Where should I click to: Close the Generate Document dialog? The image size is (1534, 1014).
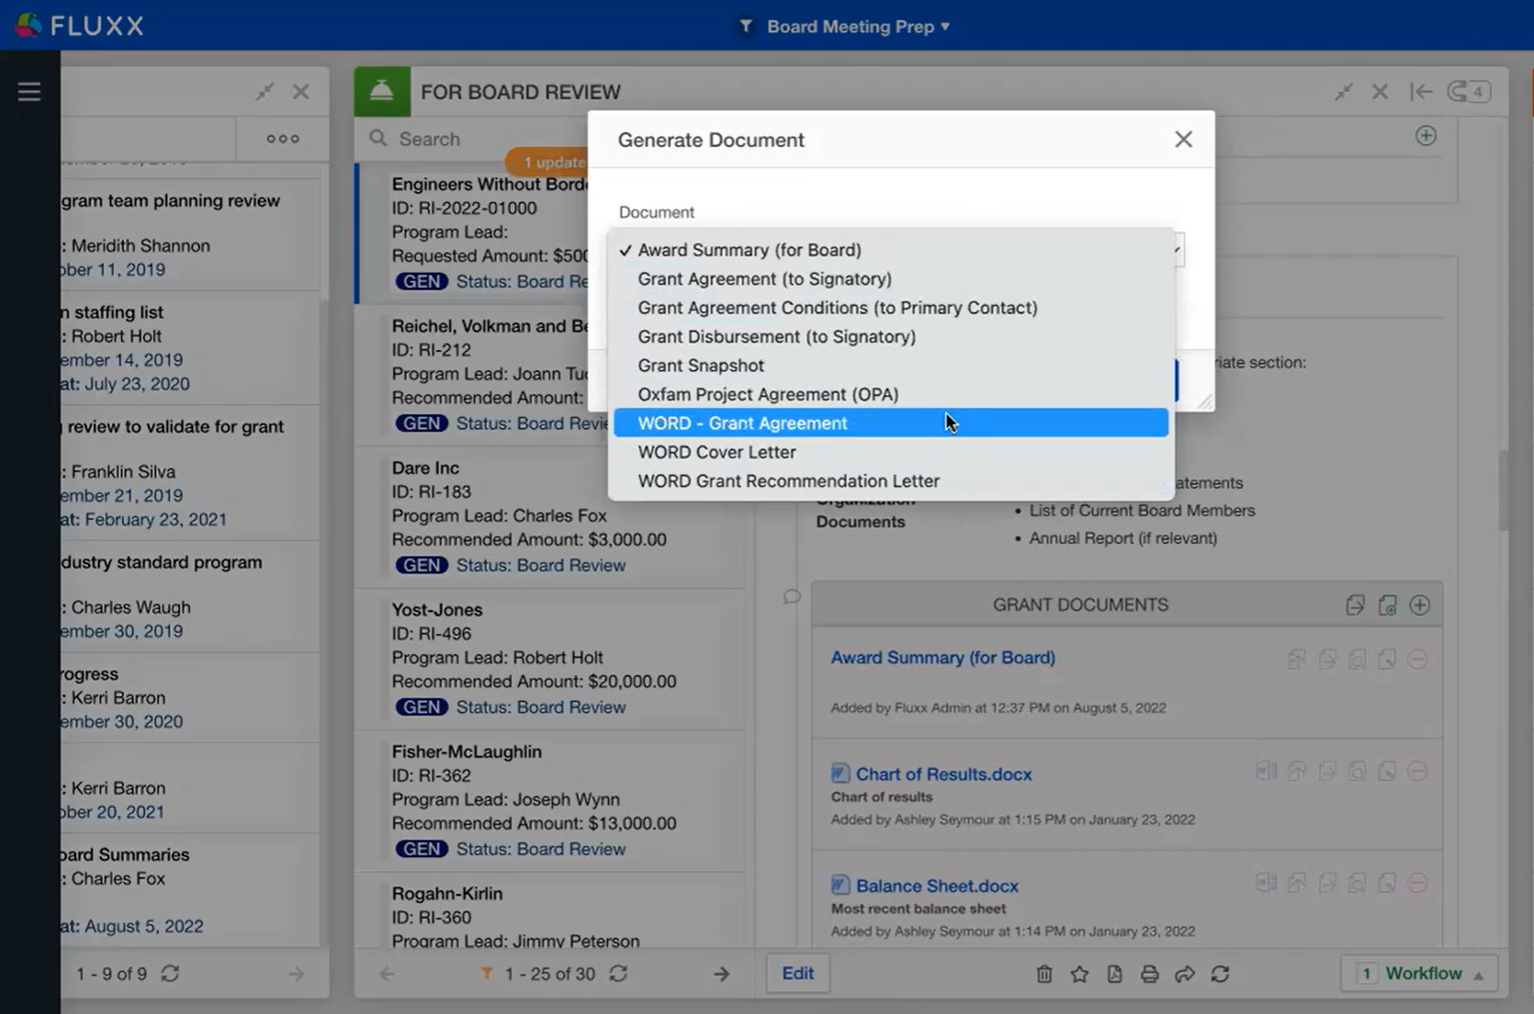[x=1183, y=140]
